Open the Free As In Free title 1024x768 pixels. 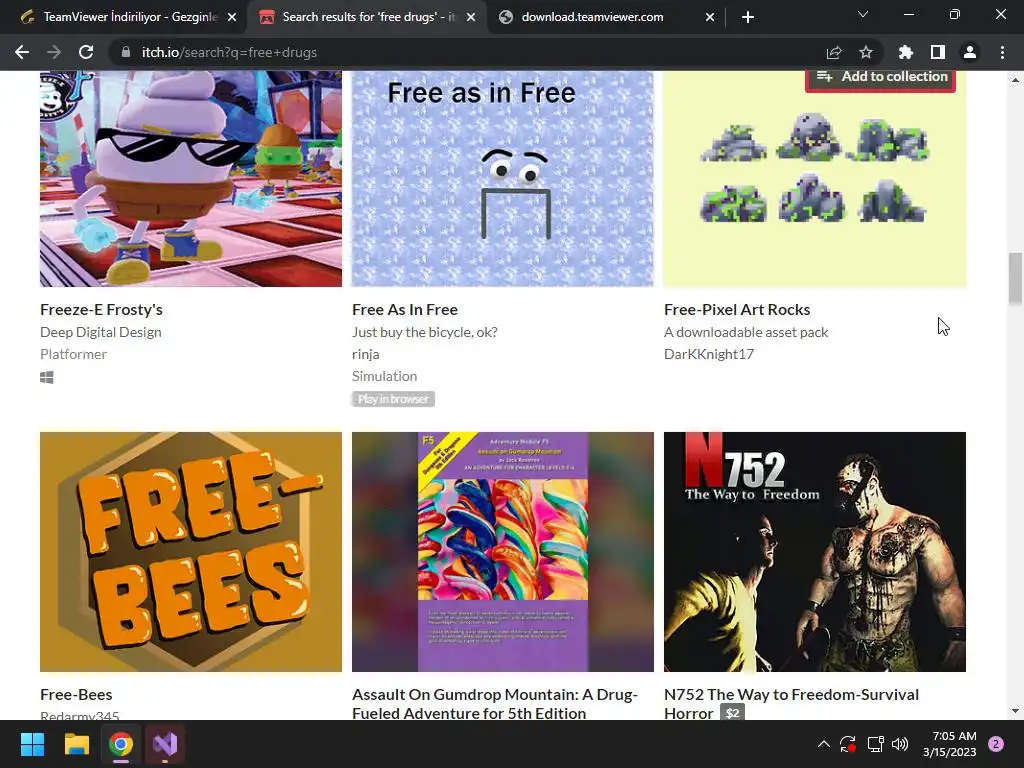point(405,310)
